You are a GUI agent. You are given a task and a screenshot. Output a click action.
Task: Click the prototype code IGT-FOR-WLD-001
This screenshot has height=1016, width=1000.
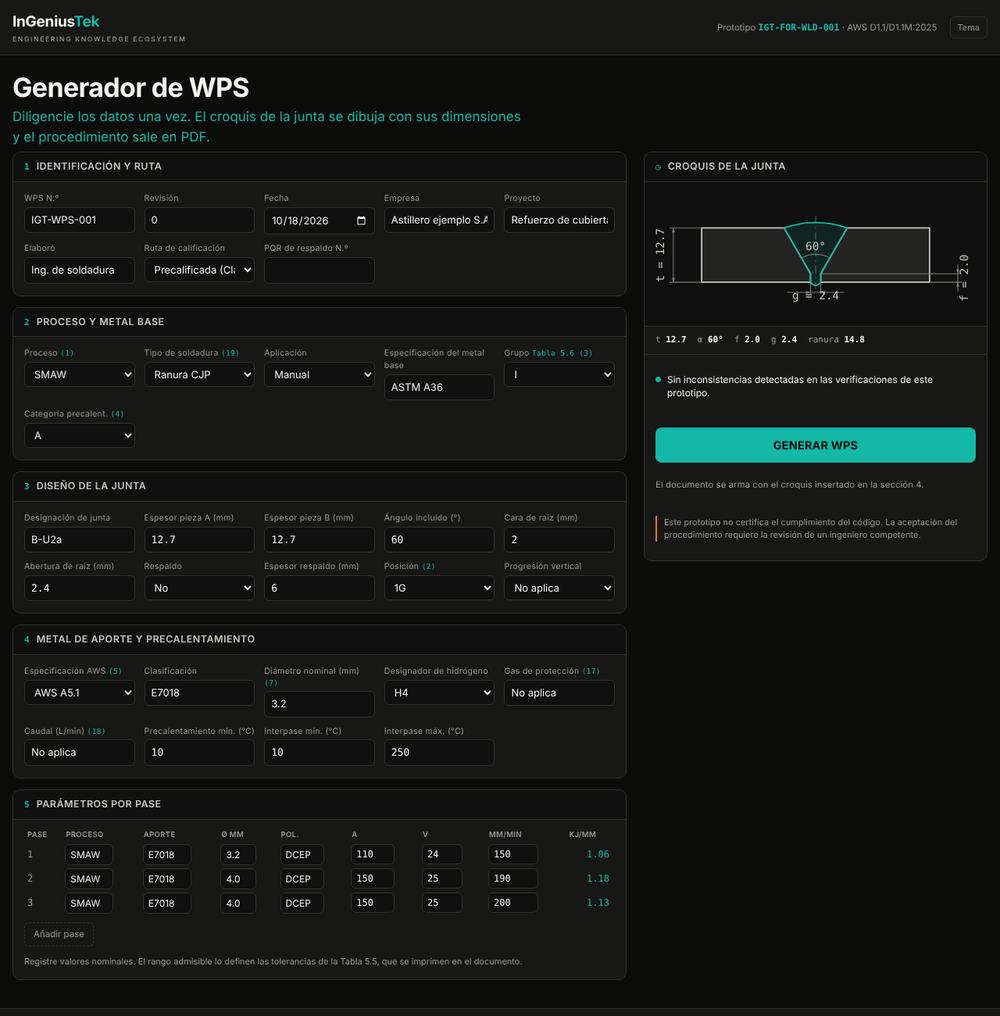tap(798, 27)
